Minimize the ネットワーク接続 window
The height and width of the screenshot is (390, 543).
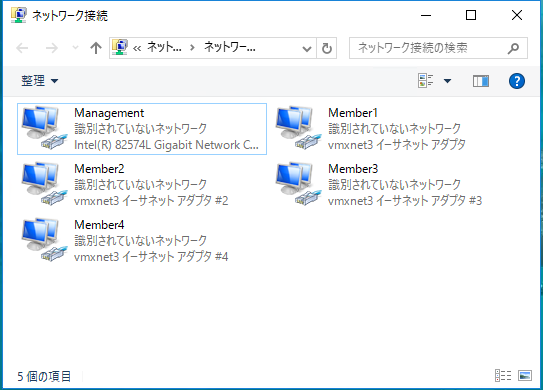click(426, 15)
